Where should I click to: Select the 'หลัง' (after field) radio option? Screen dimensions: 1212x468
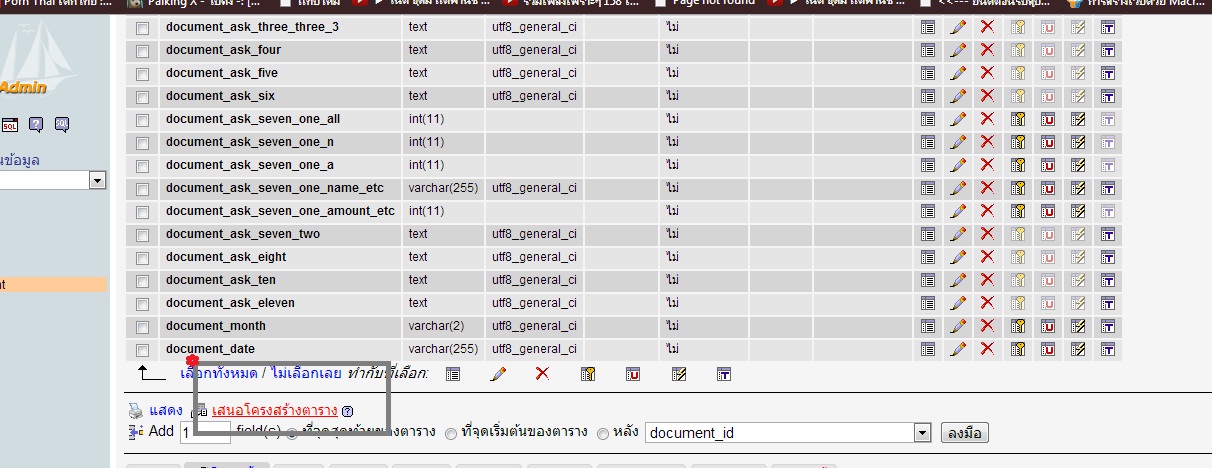(x=602, y=434)
